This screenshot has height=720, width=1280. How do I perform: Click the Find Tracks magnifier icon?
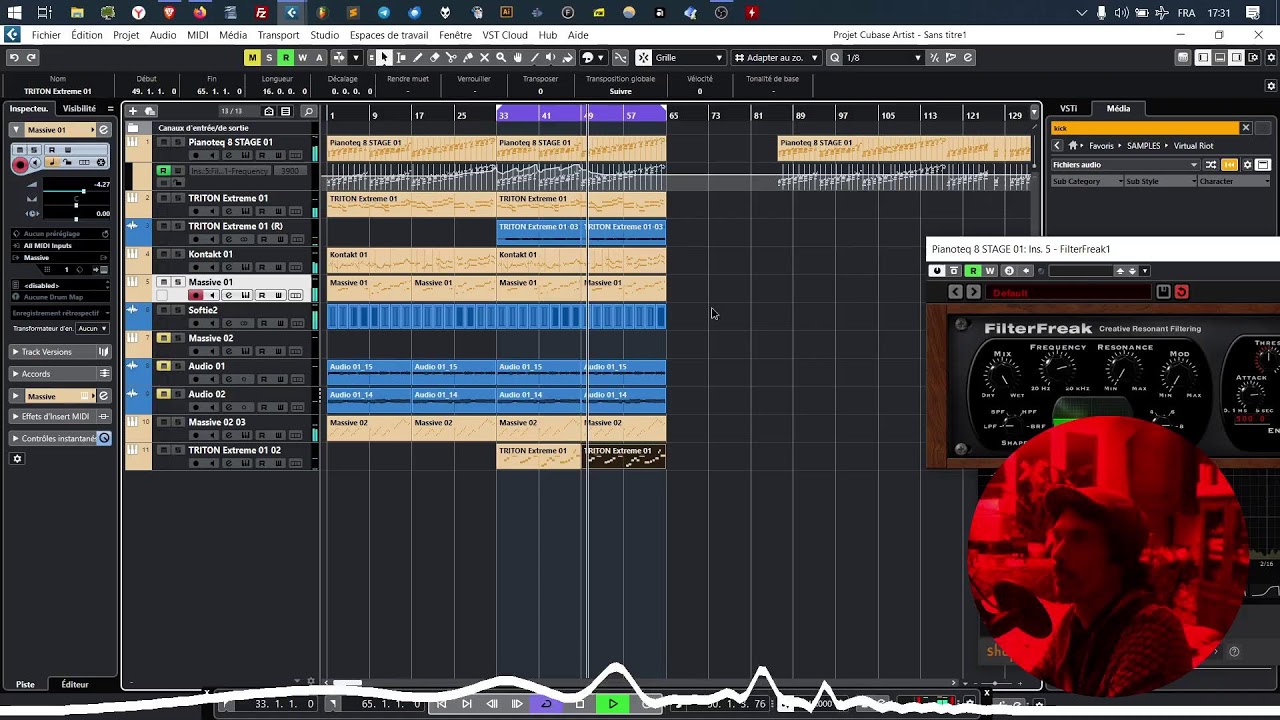click(x=308, y=111)
